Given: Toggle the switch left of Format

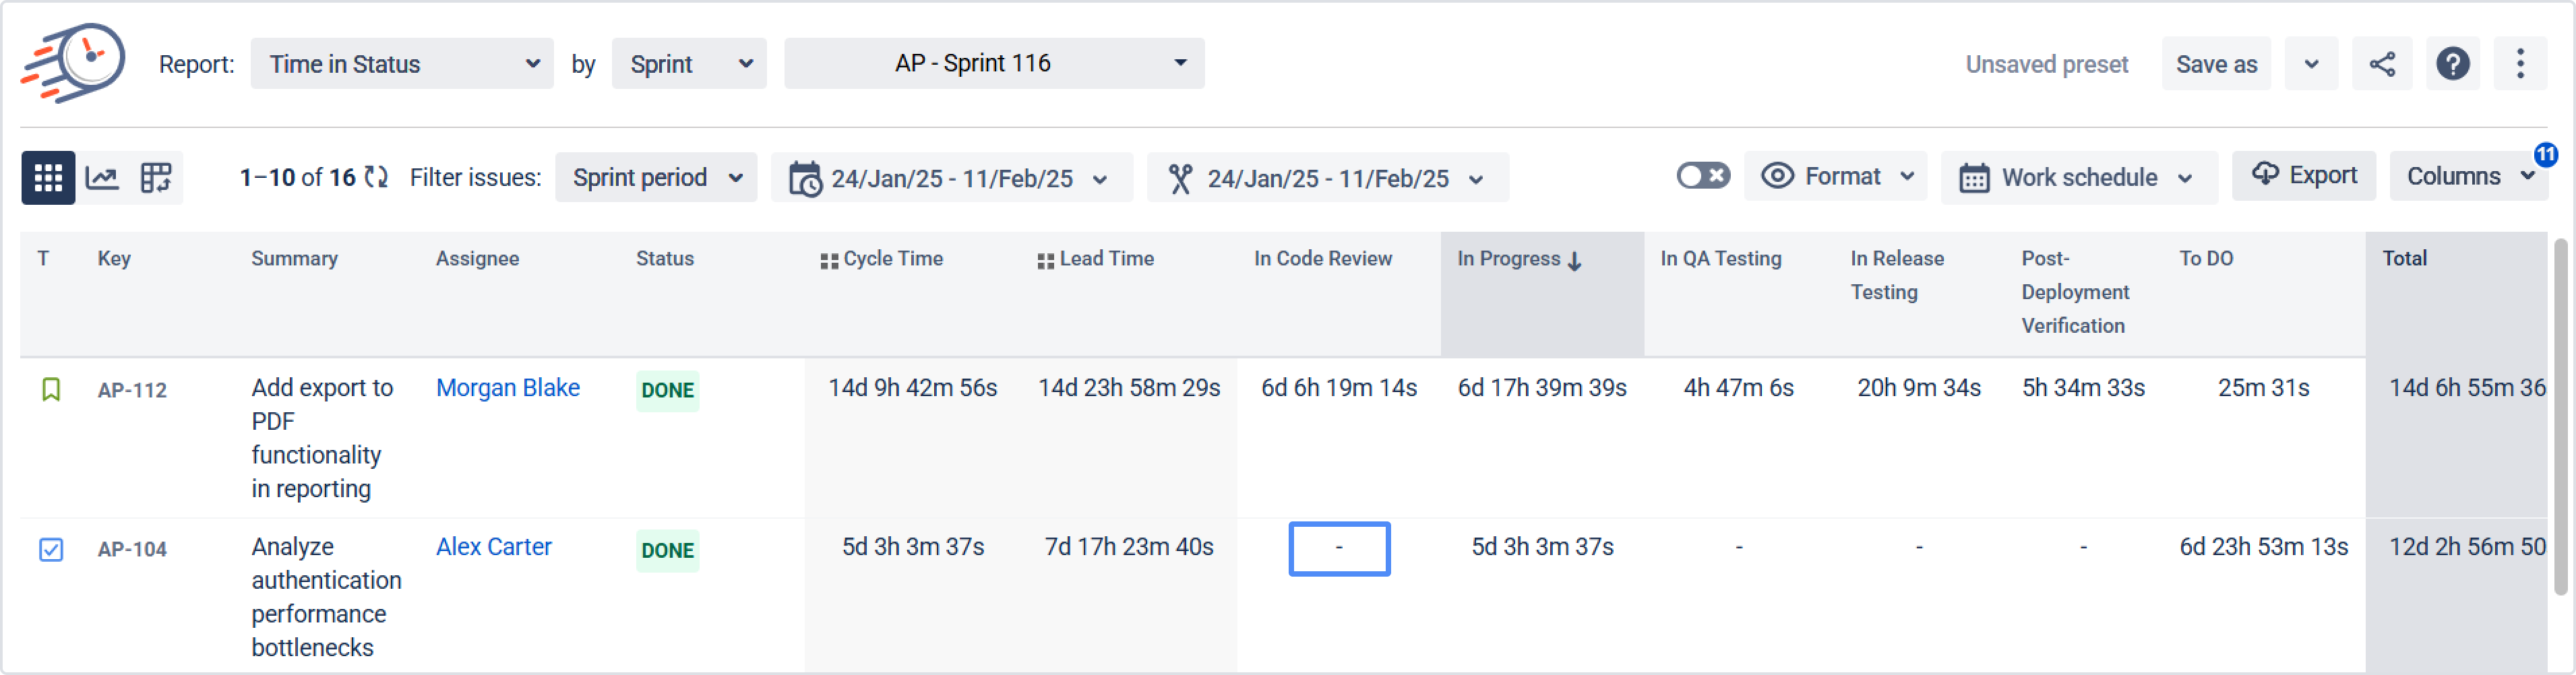Looking at the screenshot, I should coord(1702,176).
